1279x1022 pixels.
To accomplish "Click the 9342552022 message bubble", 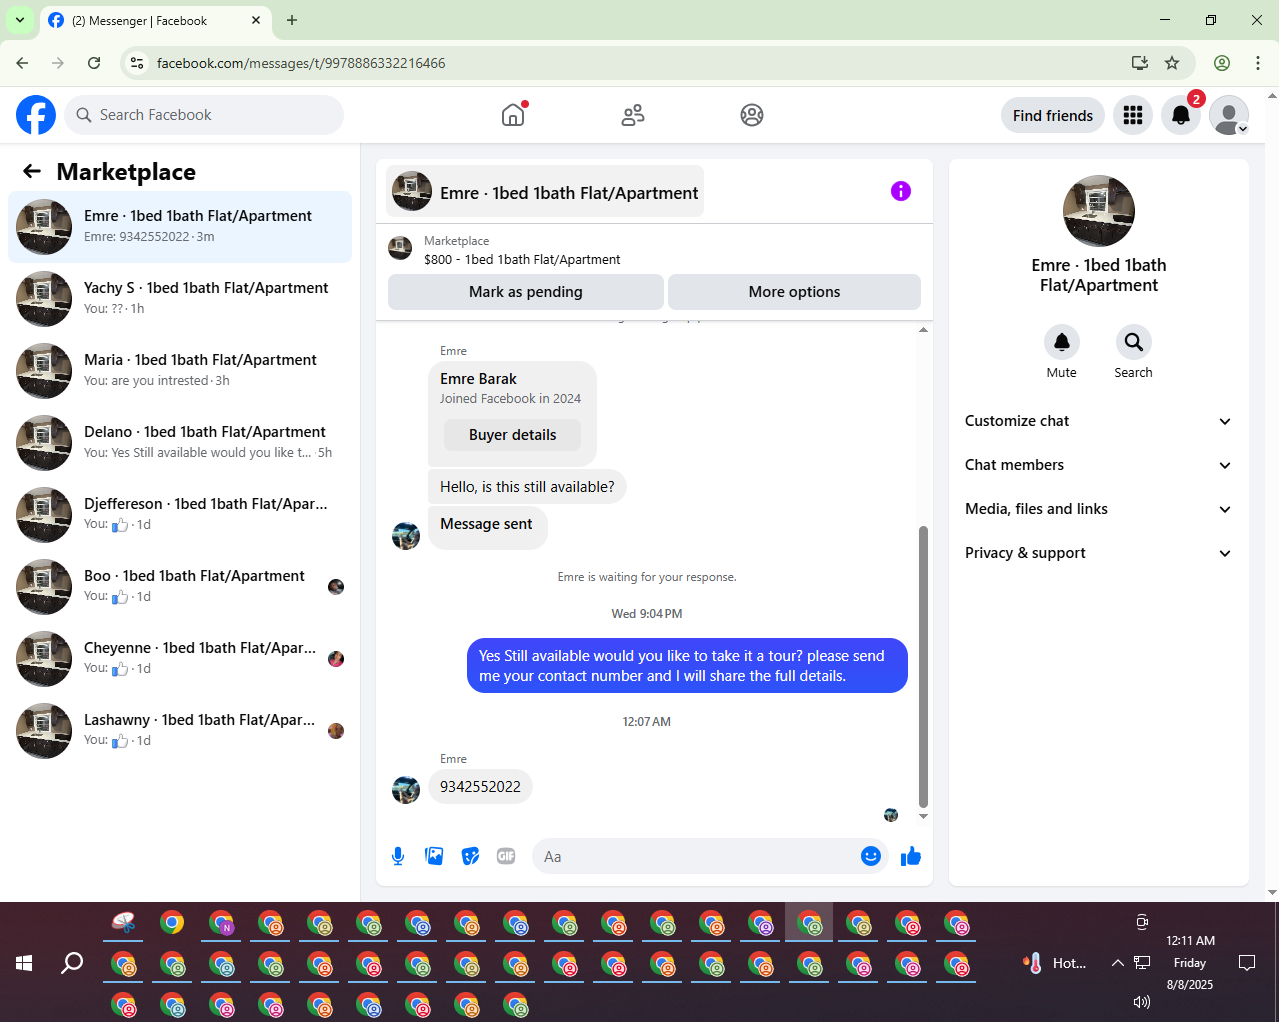I will pos(480,787).
